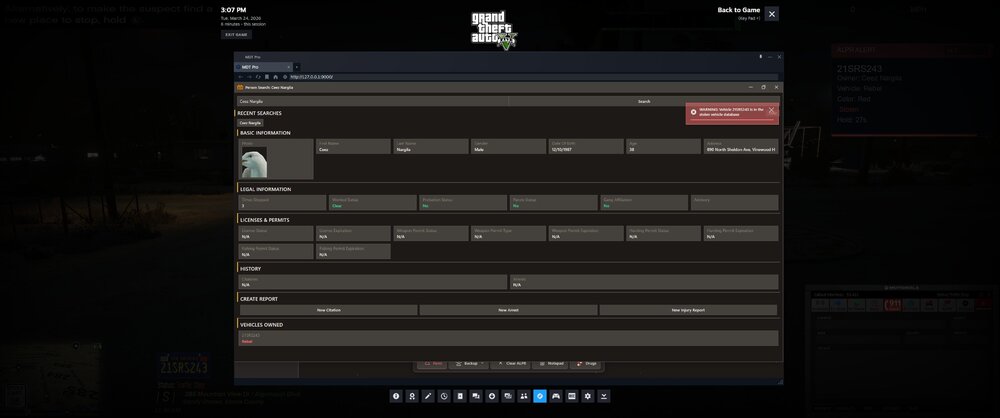Toggle the highlighted web browser icon in overlay bar

coord(540,396)
